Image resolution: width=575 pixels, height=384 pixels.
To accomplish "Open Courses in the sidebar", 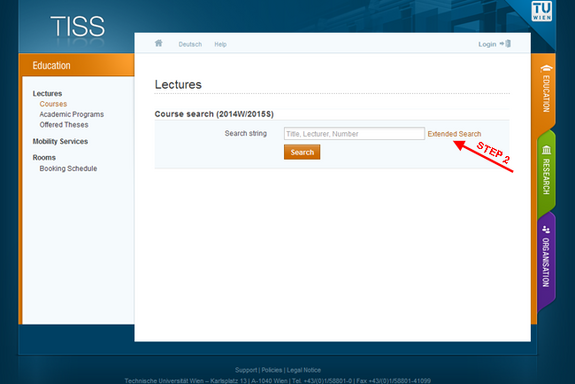I will pyautogui.click(x=53, y=104).
